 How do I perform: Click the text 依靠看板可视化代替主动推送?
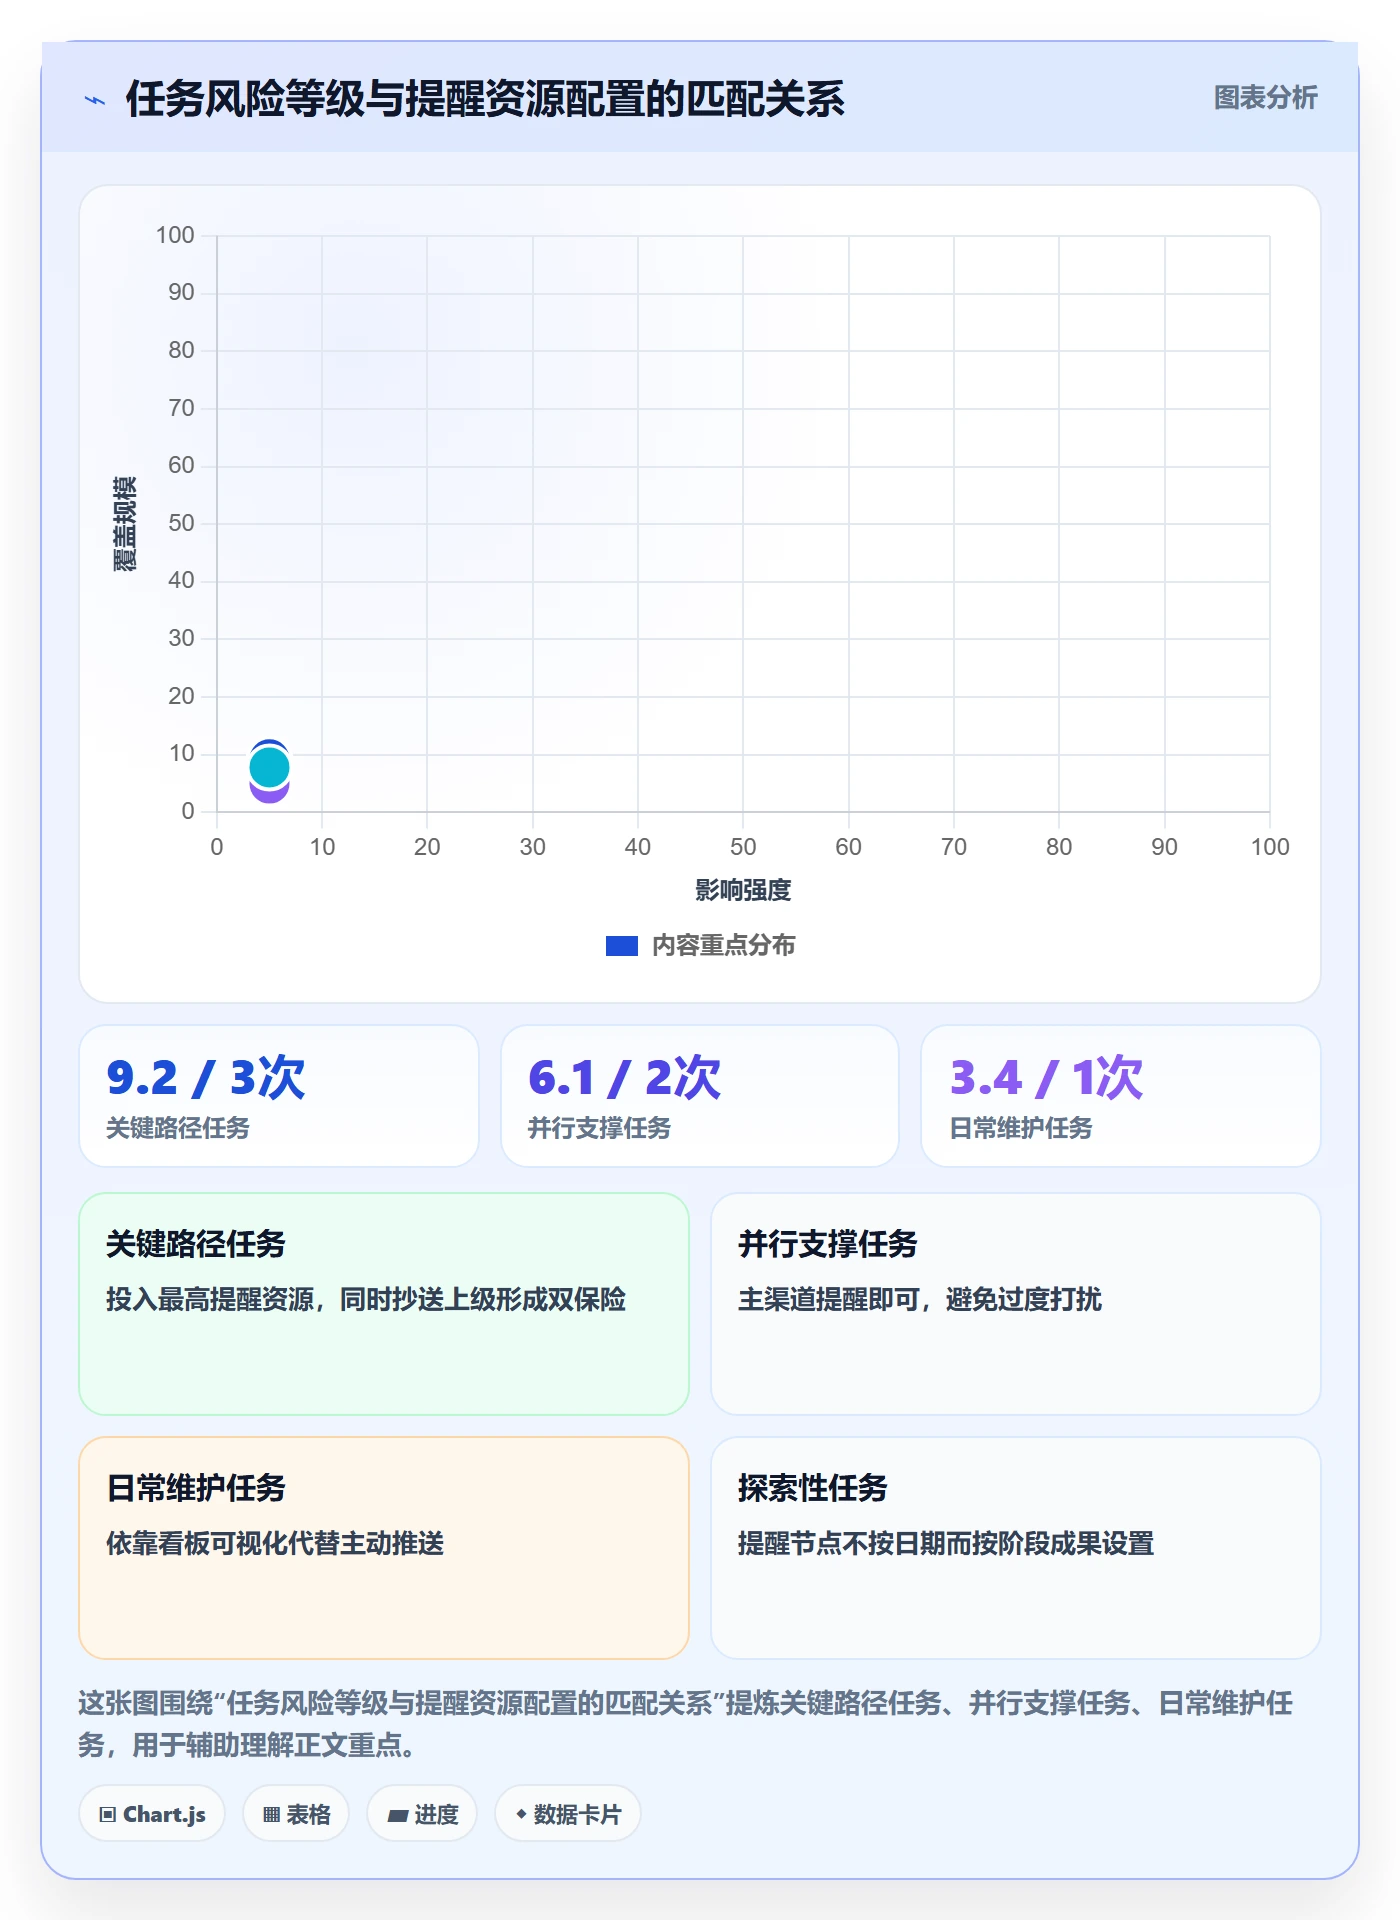tap(275, 1543)
